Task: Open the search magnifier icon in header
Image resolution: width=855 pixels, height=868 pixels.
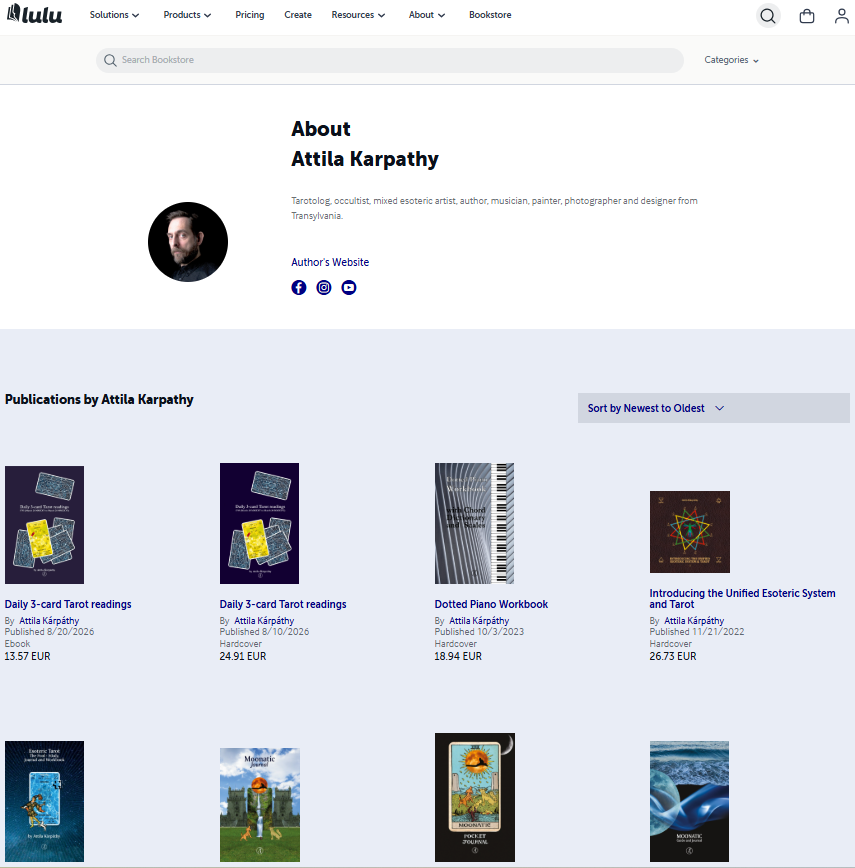Action: coord(768,16)
